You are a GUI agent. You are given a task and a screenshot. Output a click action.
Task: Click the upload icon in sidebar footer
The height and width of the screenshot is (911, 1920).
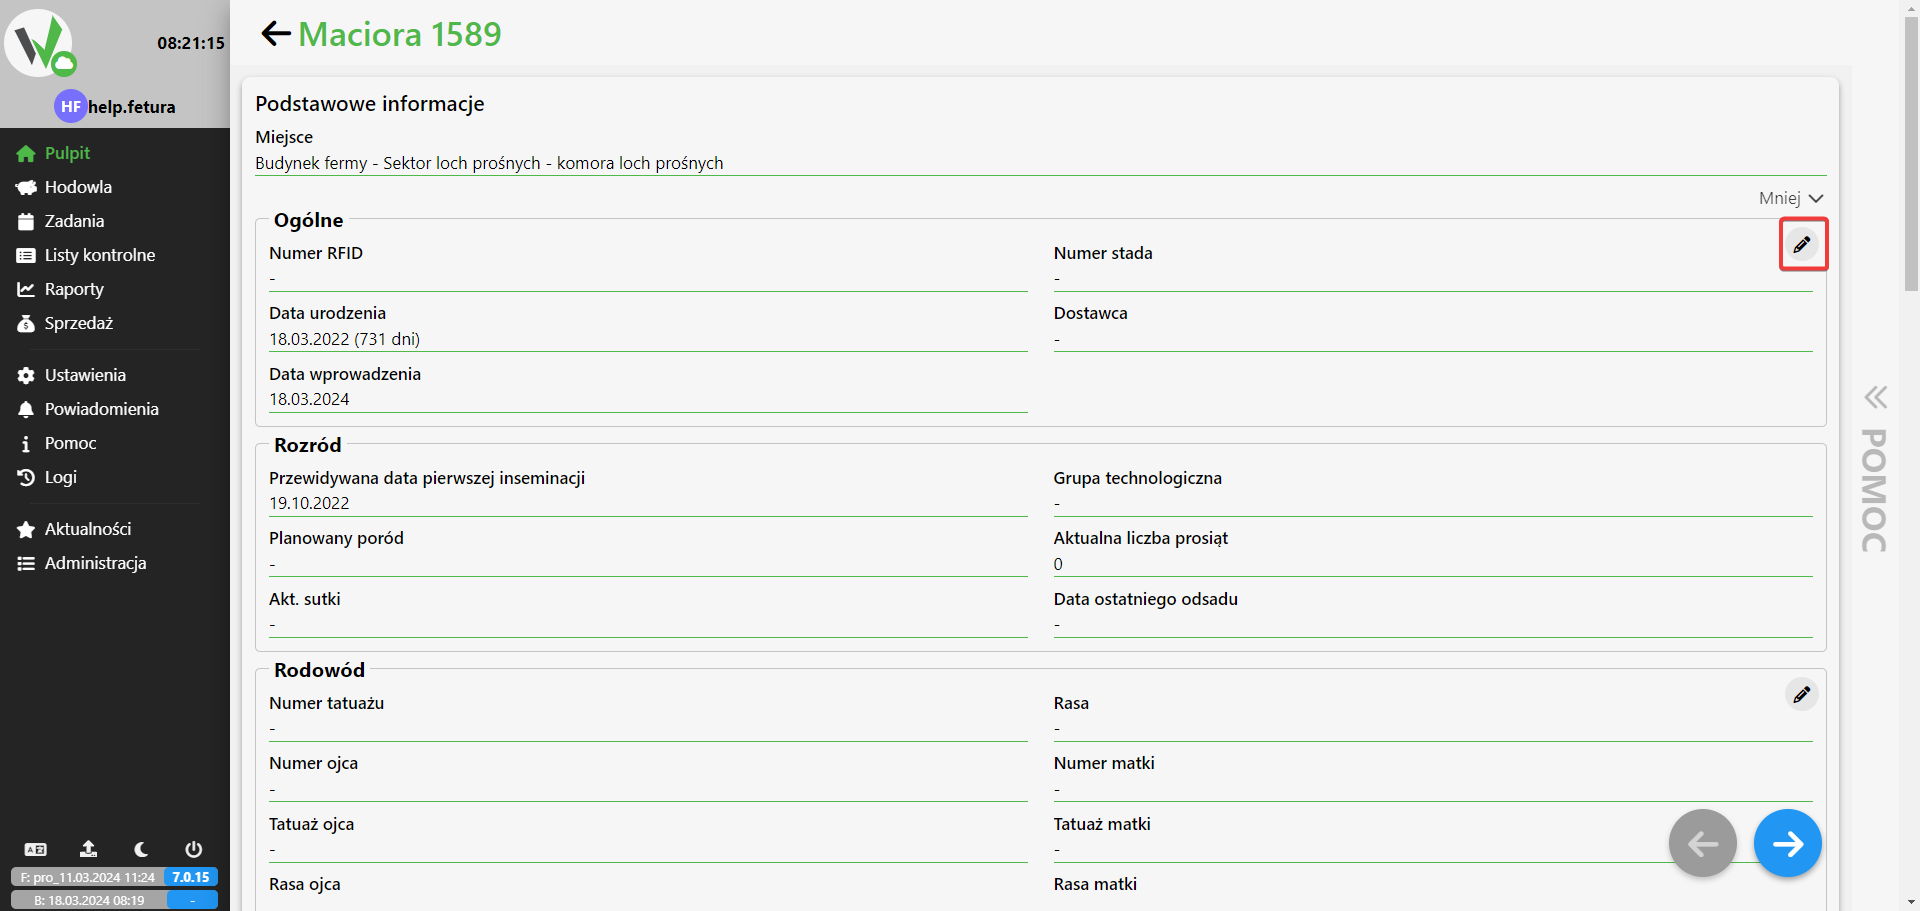tap(89, 849)
